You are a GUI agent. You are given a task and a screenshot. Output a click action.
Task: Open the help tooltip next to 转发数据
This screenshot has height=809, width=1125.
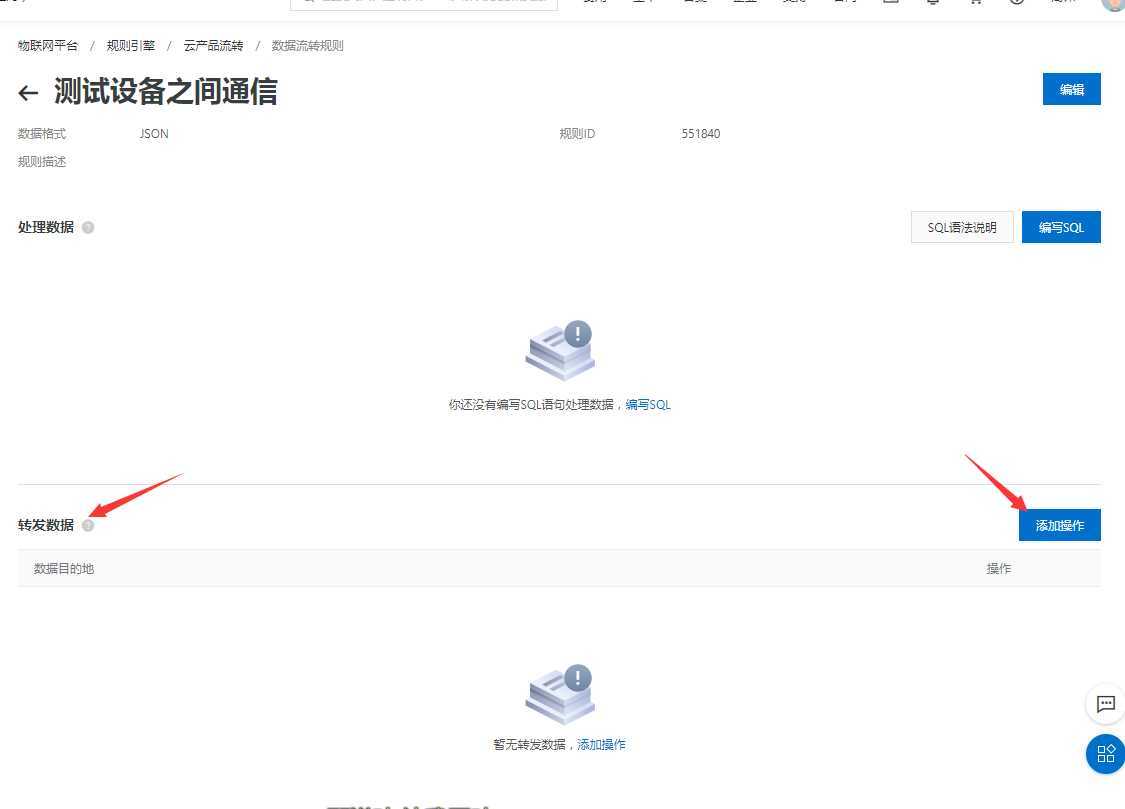[88, 525]
